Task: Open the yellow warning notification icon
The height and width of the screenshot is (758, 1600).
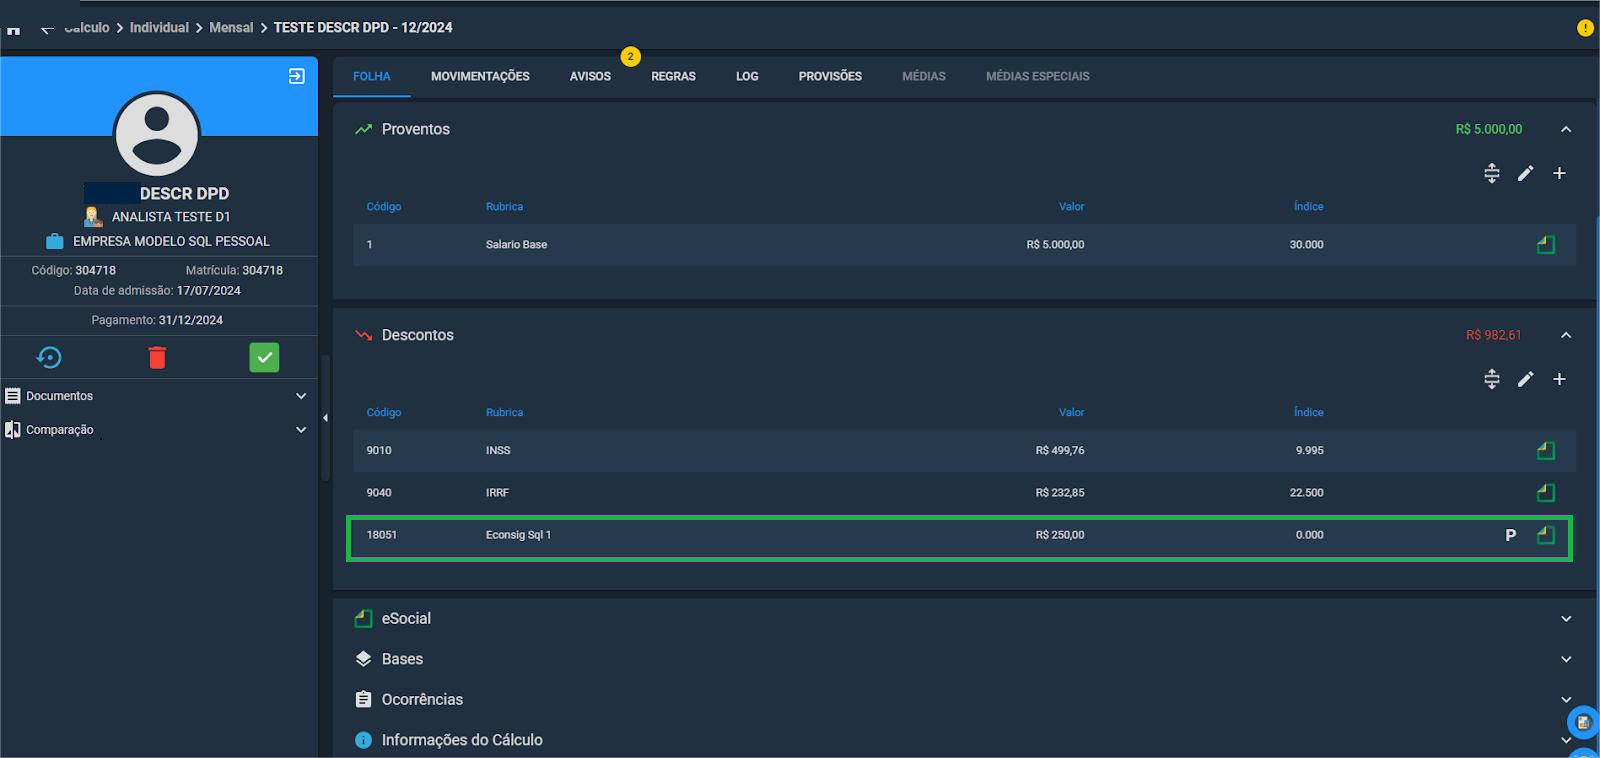Action: click(1585, 28)
